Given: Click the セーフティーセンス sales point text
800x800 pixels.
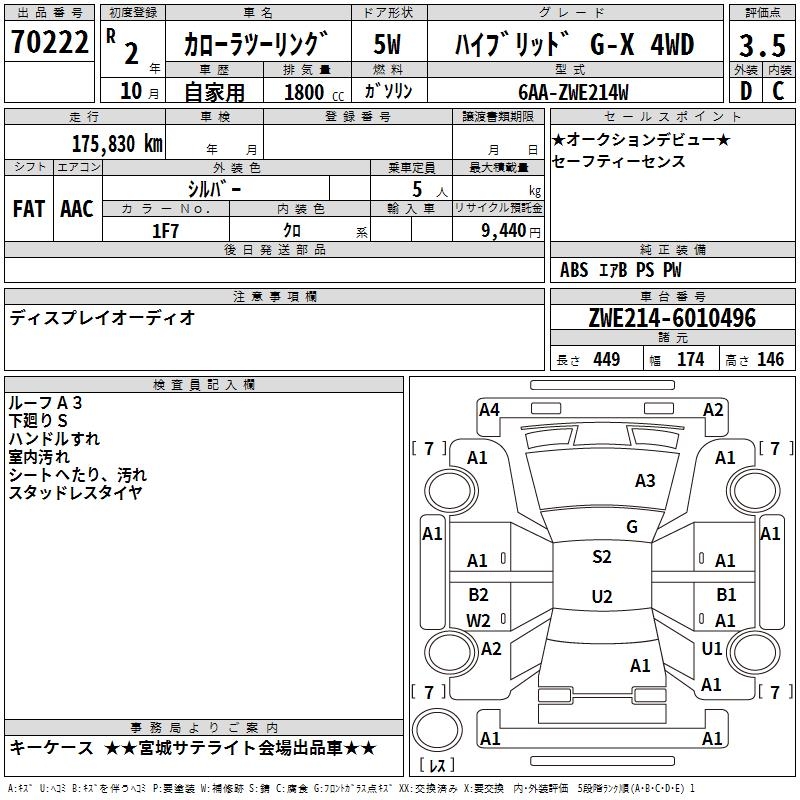Looking at the screenshot, I should [618, 161].
